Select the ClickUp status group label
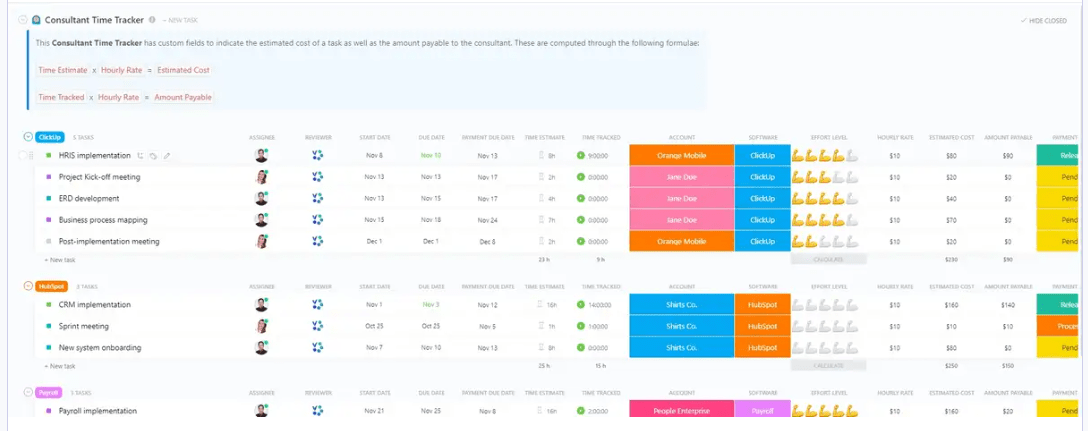Screen dimensions: 1088x431 [x=50, y=137]
